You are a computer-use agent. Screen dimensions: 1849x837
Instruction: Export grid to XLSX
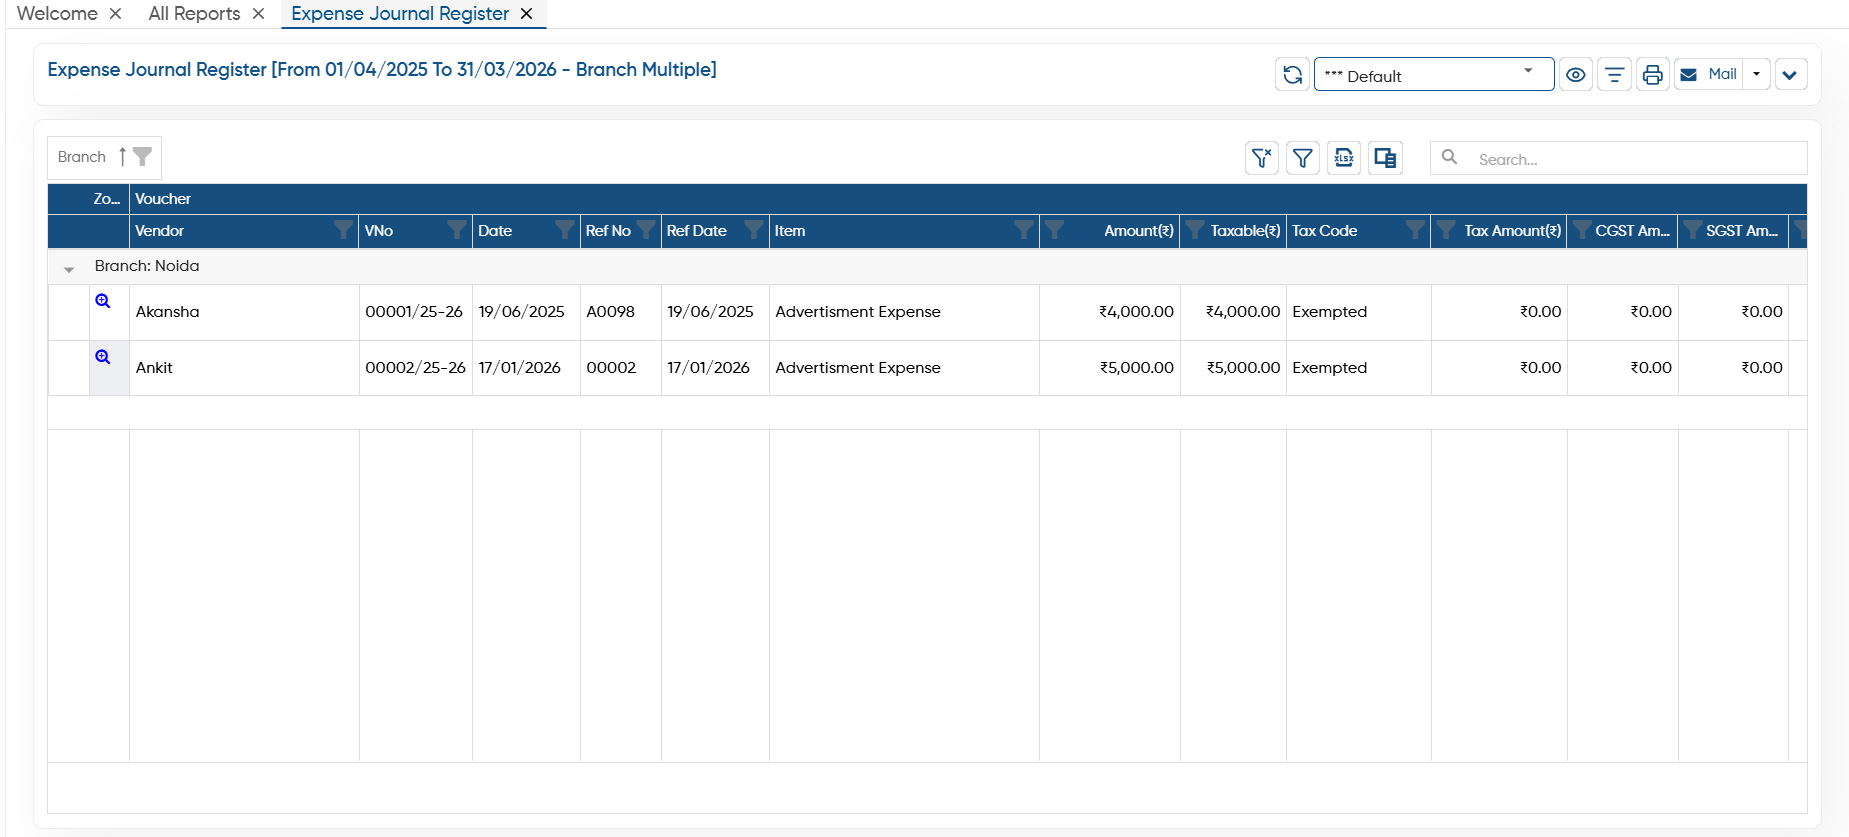[x=1344, y=158]
